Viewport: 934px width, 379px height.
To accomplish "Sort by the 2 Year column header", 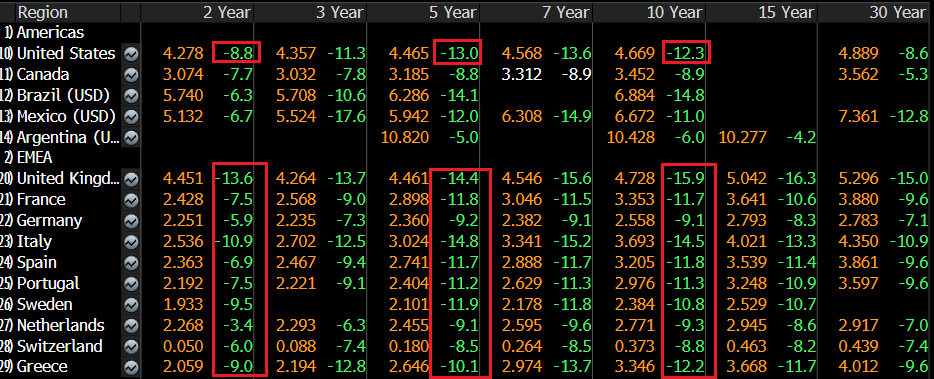I will [x=227, y=12].
